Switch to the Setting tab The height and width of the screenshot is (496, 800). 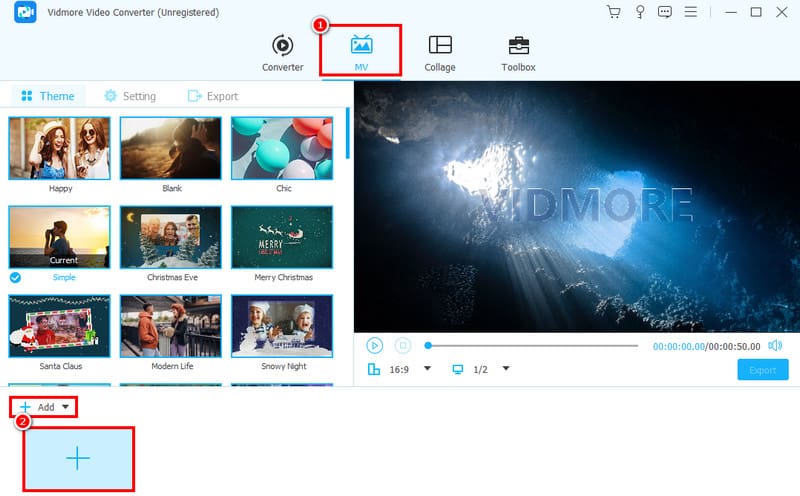pyautogui.click(x=129, y=96)
